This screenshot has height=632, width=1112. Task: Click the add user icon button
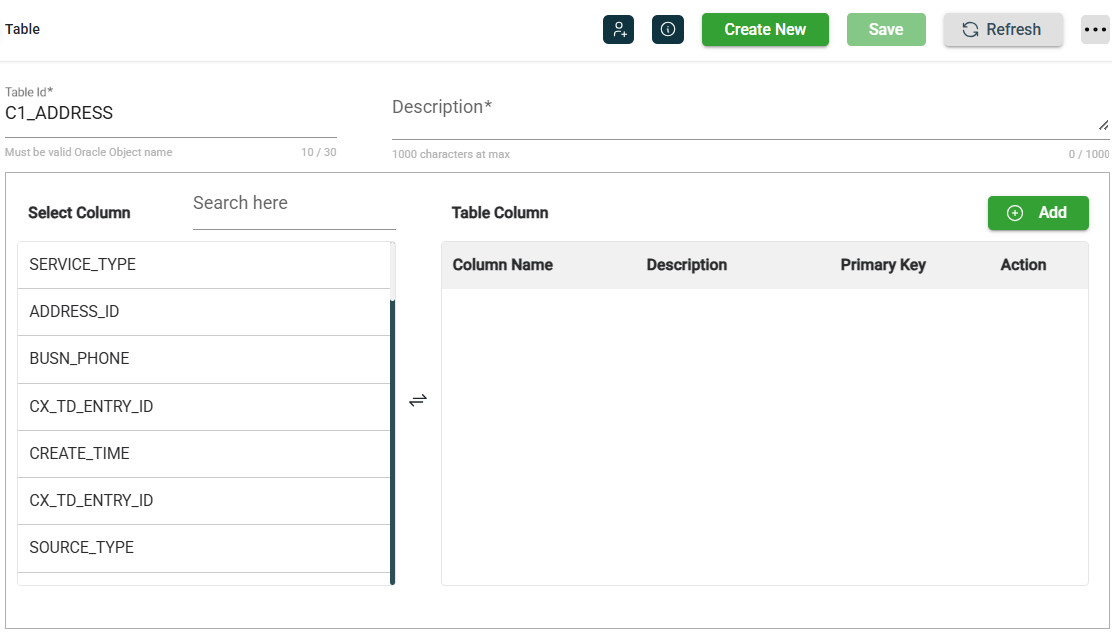click(618, 30)
